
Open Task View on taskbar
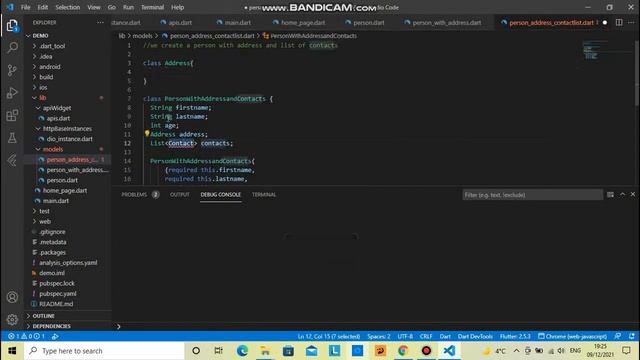click(219, 351)
